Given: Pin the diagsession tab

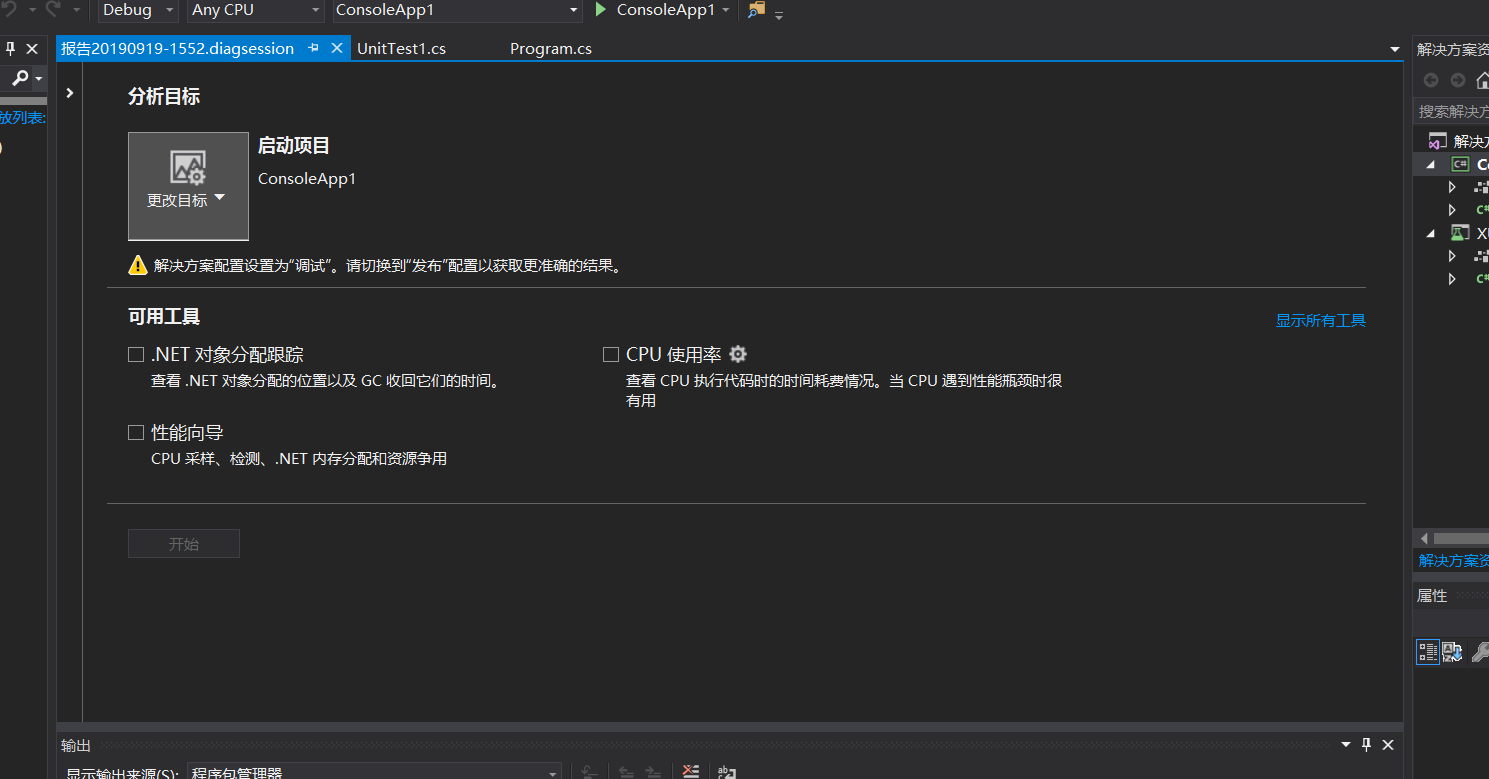Looking at the screenshot, I should pyautogui.click(x=313, y=48).
